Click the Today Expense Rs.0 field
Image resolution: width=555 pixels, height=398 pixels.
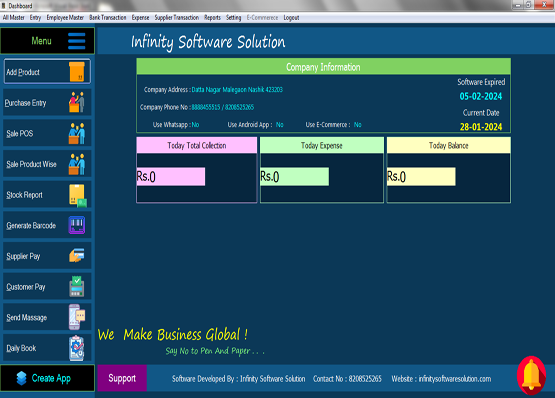[294, 176]
